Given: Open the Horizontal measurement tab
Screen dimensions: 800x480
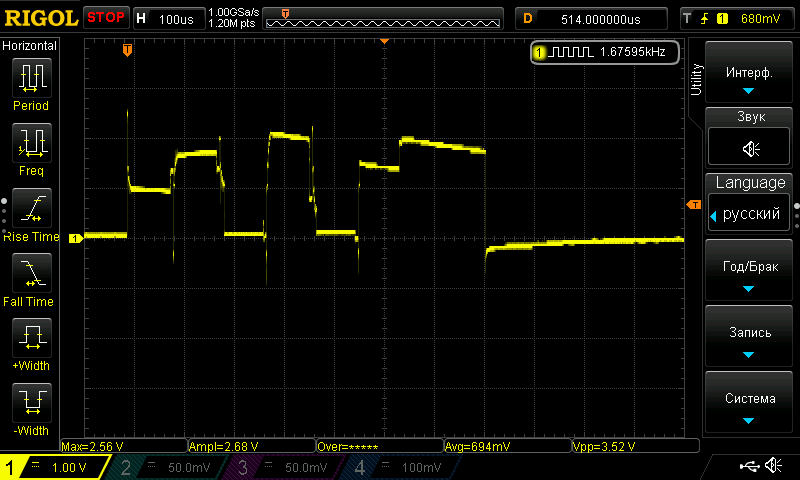Looking at the screenshot, I should (x=30, y=46).
